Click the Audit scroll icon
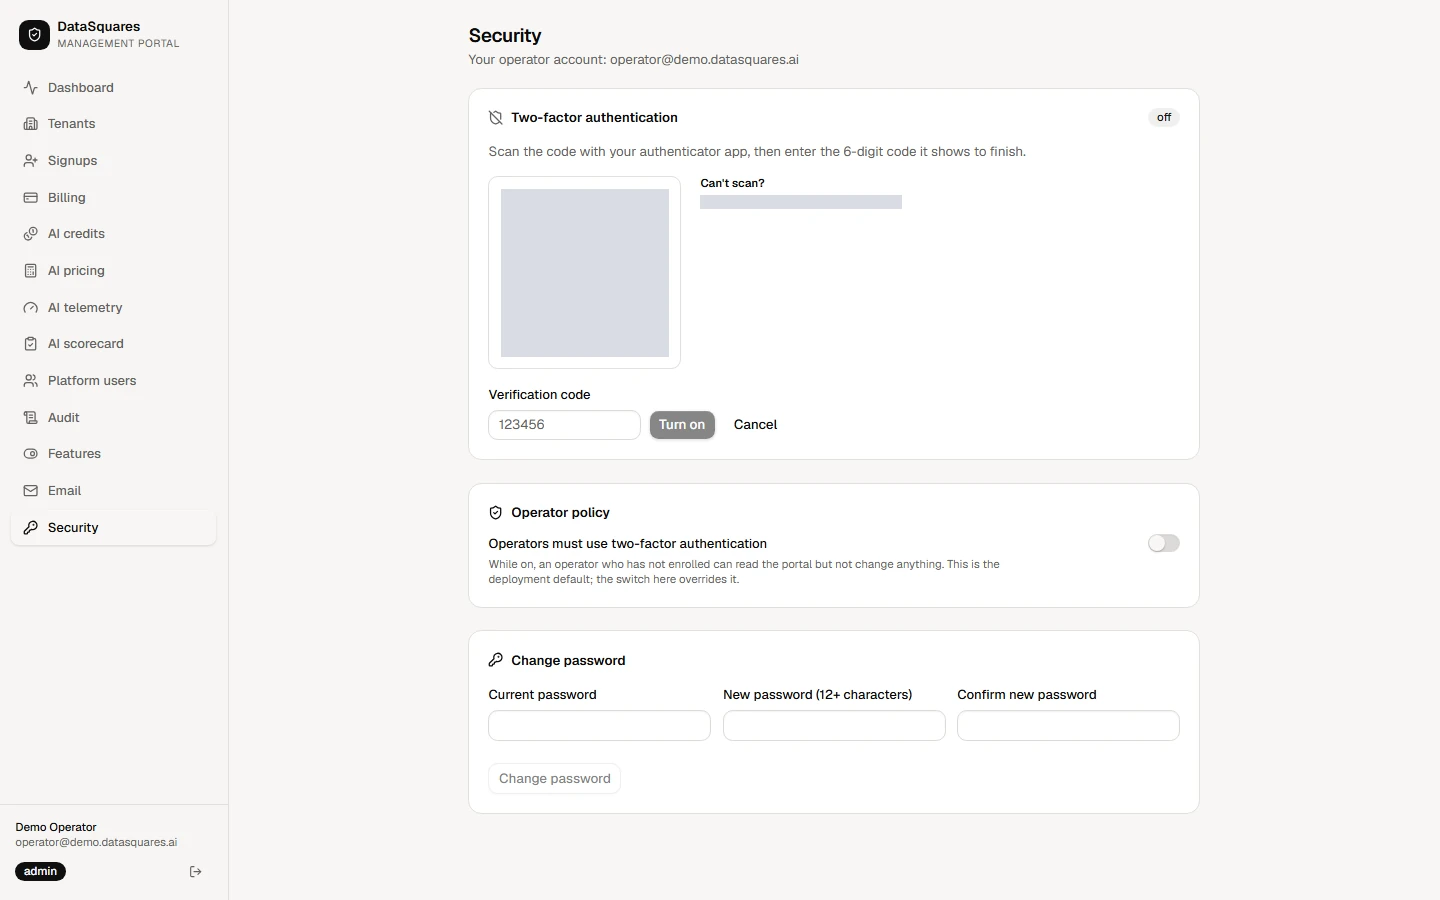1440x900 pixels. click(x=31, y=418)
